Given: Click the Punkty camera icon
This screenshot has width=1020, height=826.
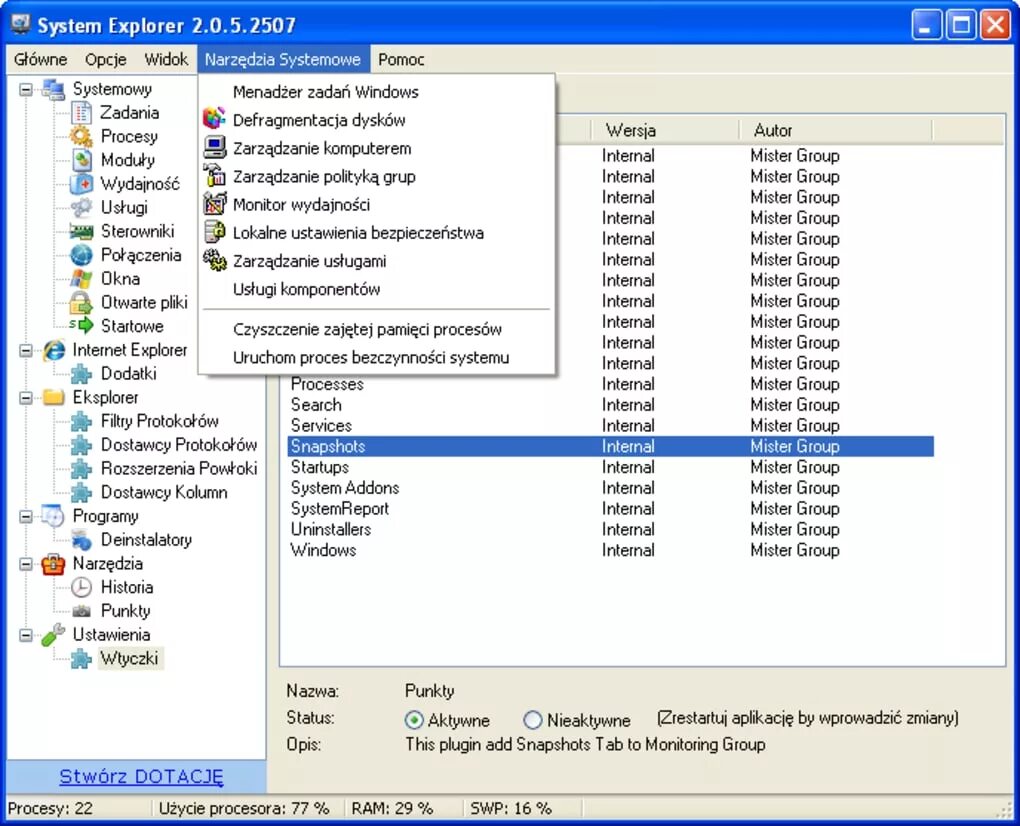Looking at the screenshot, I should pyautogui.click(x=81, y=611).
